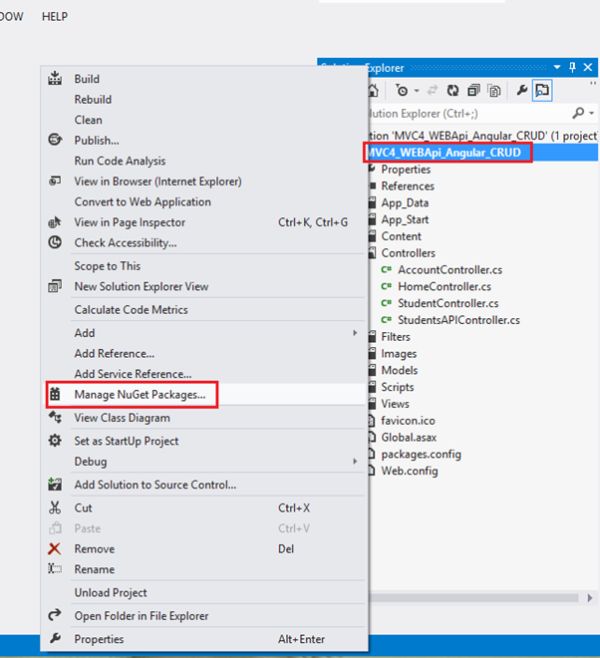
Task: Expand the Add submenu arrow
Action: pos(355,333)
